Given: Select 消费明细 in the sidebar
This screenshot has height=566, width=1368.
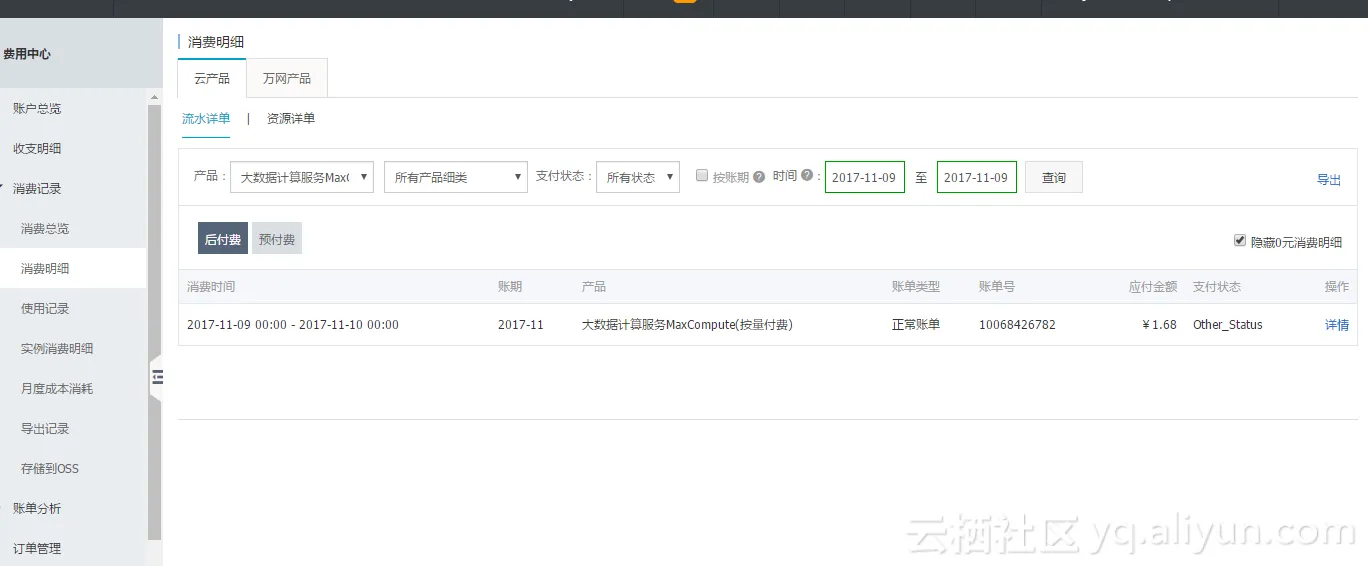Looking at the screenshot, I should [x=45, y=268].
